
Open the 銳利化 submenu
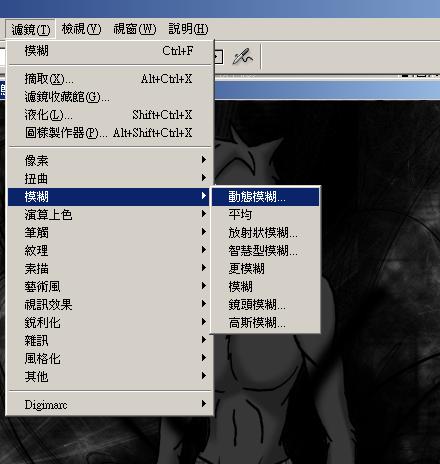[110, 323]
